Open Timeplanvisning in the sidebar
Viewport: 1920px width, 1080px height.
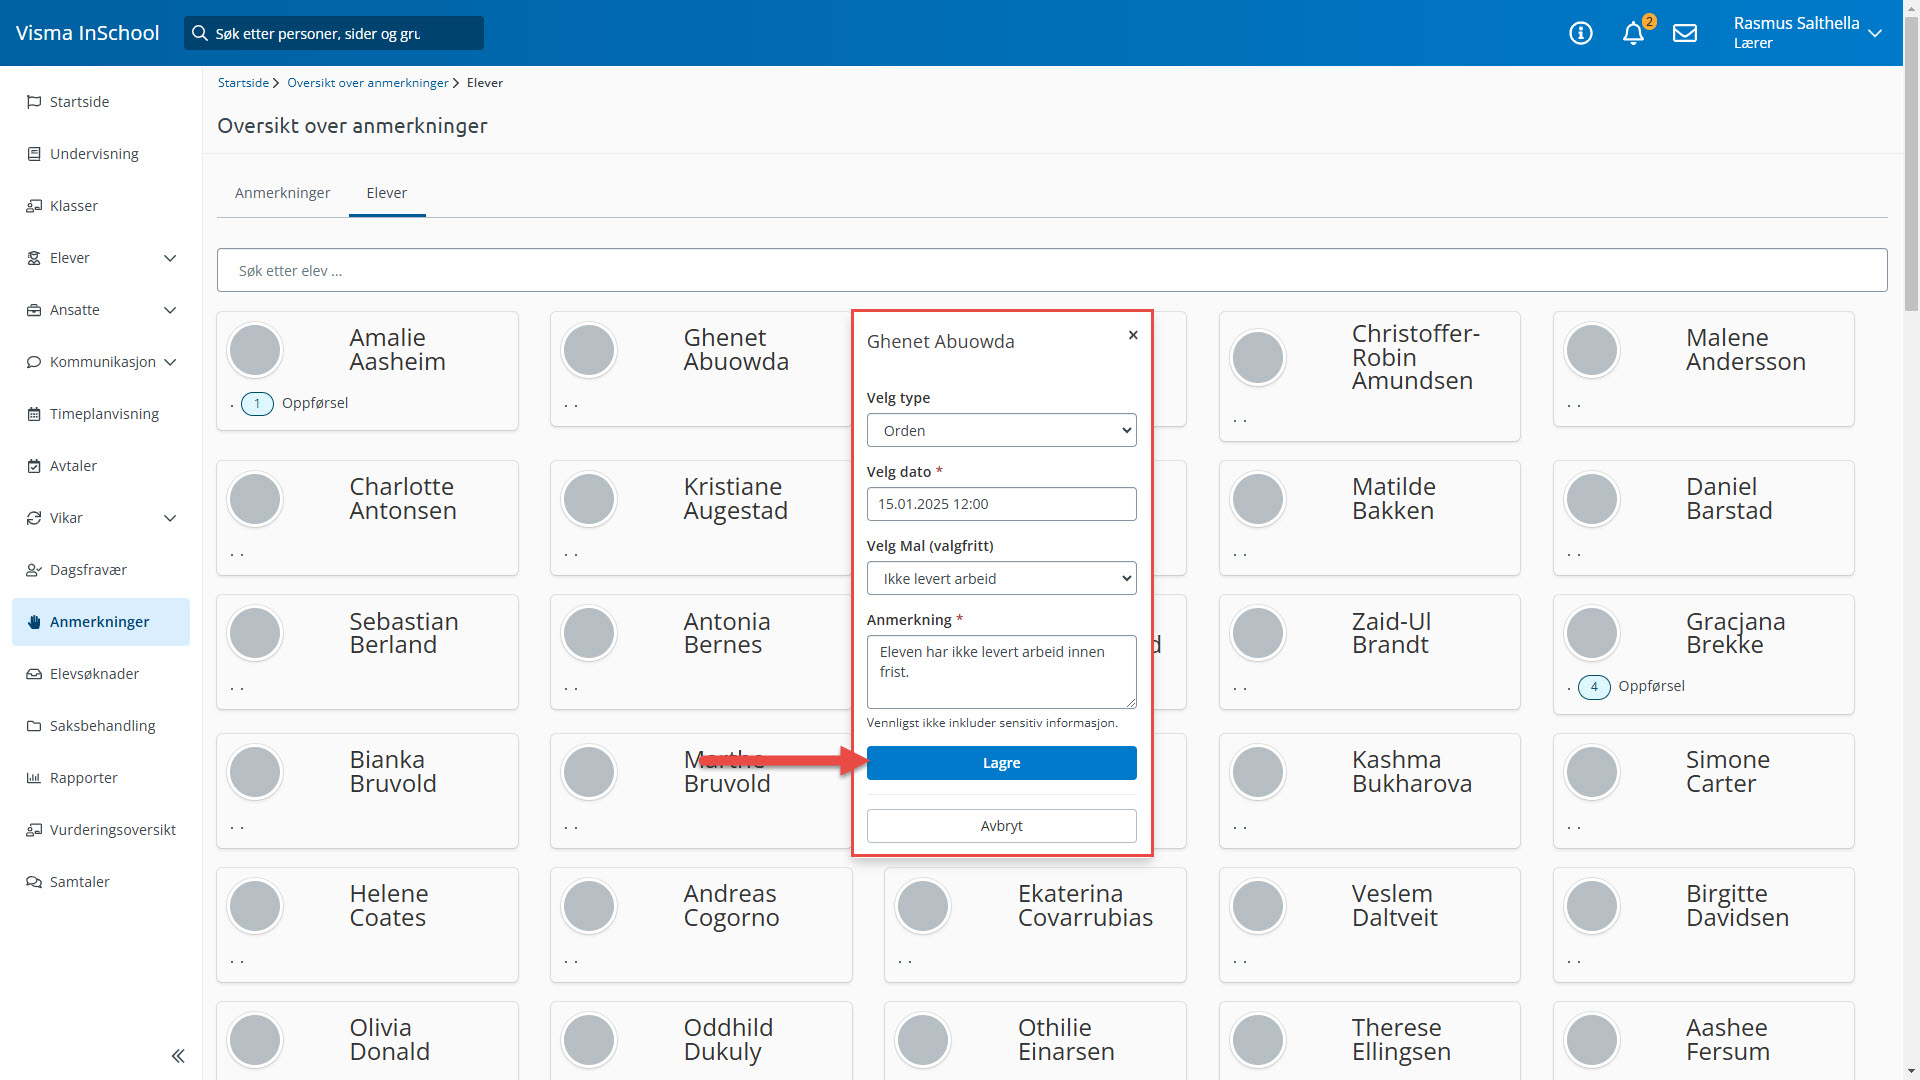pyautogui.click(x=104, y=414)
